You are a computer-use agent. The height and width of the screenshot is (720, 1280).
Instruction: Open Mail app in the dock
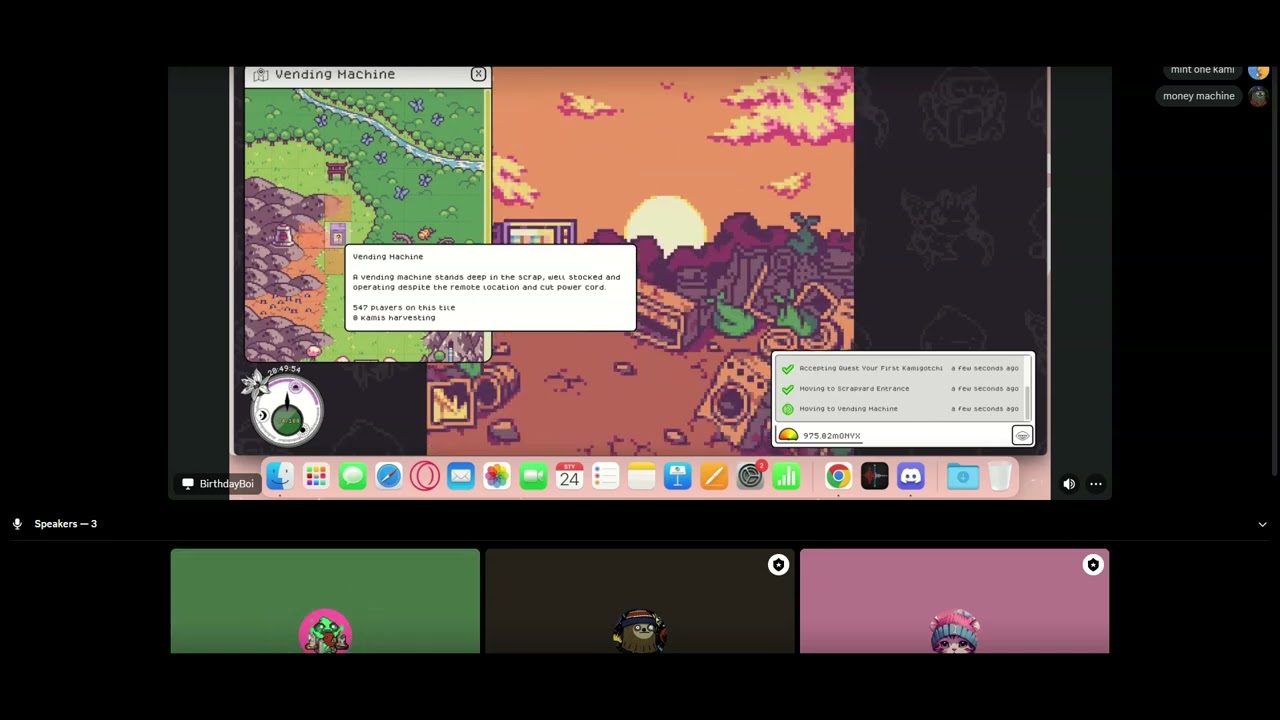(x=460, y=477)
